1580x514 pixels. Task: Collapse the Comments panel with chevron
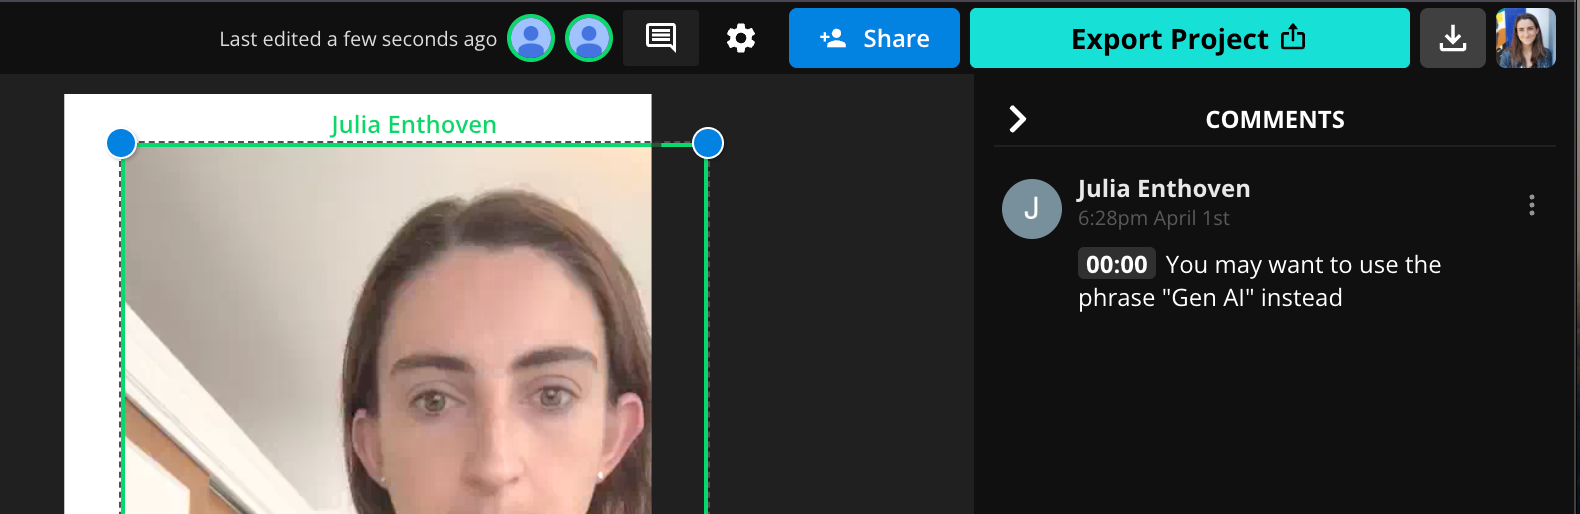pyautogui.click(x=1018, y=119)
